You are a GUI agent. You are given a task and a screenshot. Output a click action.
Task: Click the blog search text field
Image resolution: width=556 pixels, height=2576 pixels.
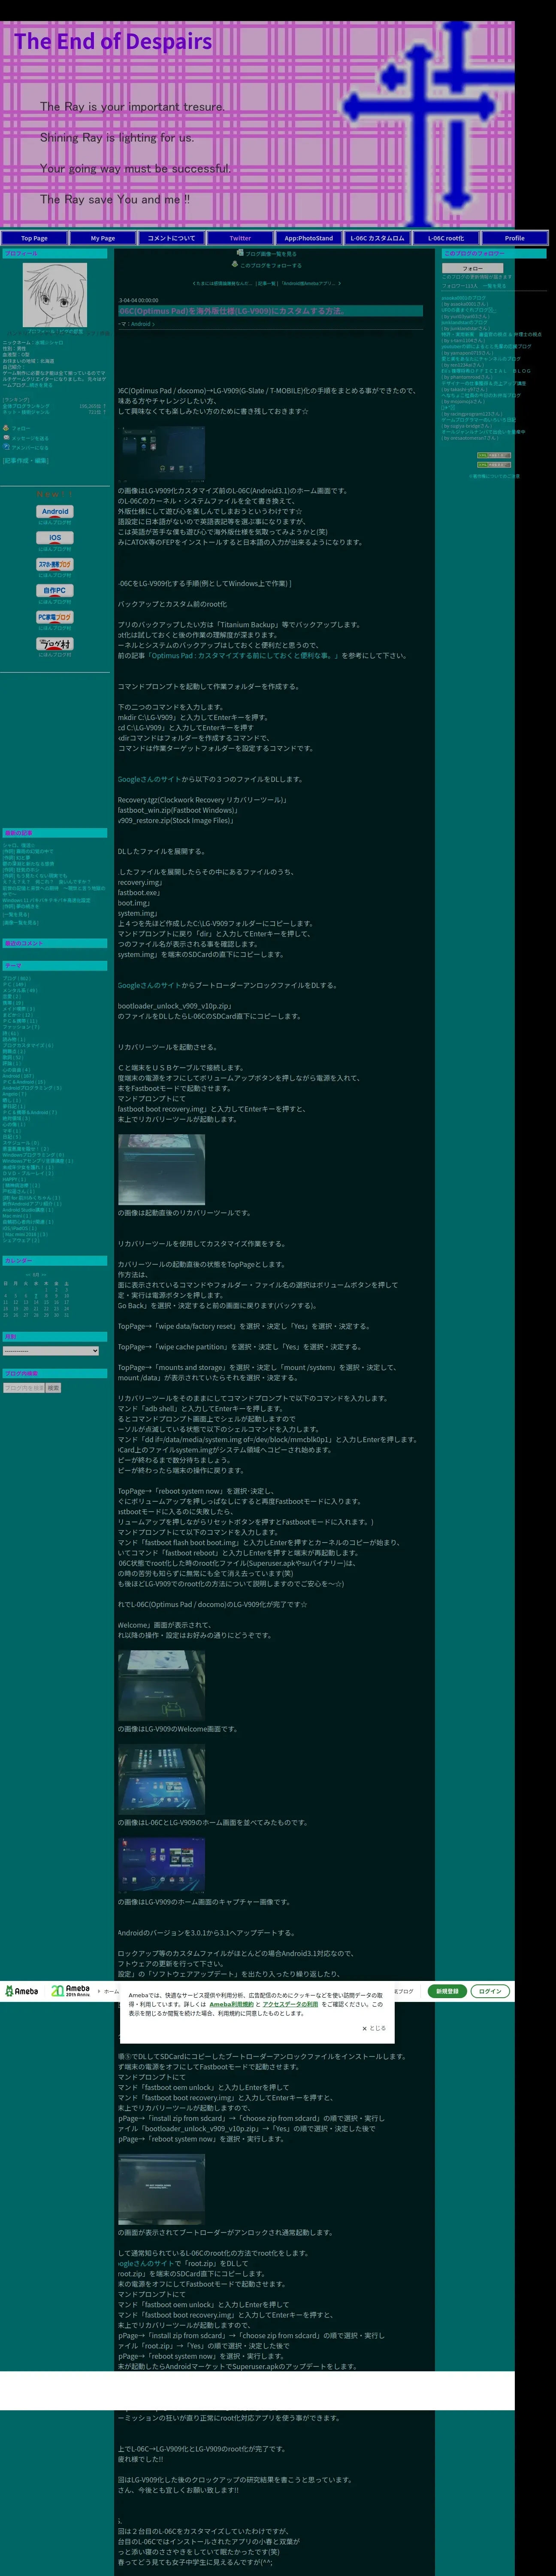24,1388
